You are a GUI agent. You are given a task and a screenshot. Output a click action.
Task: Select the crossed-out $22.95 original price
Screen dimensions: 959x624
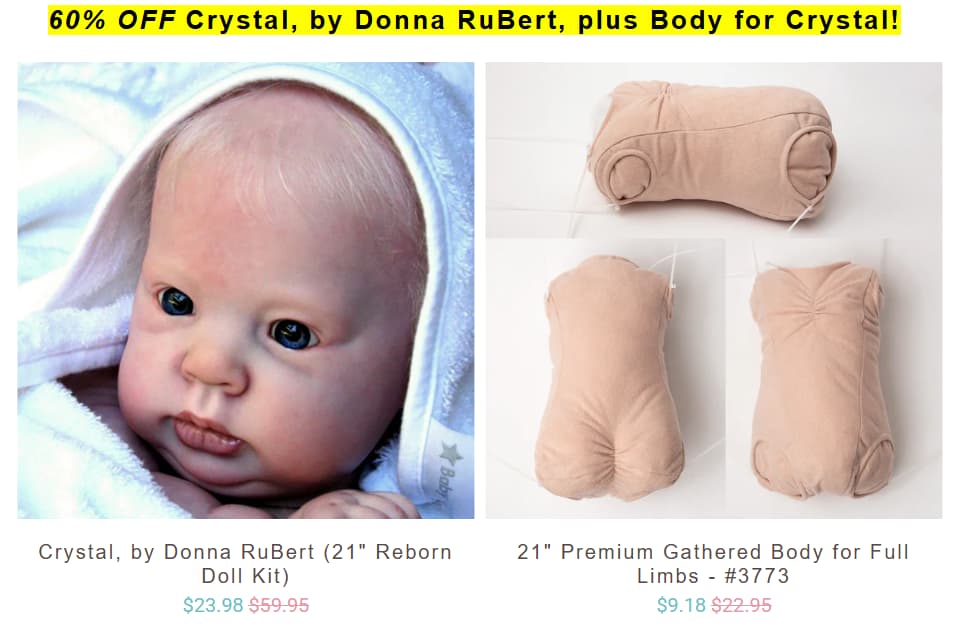coord(741,605)
